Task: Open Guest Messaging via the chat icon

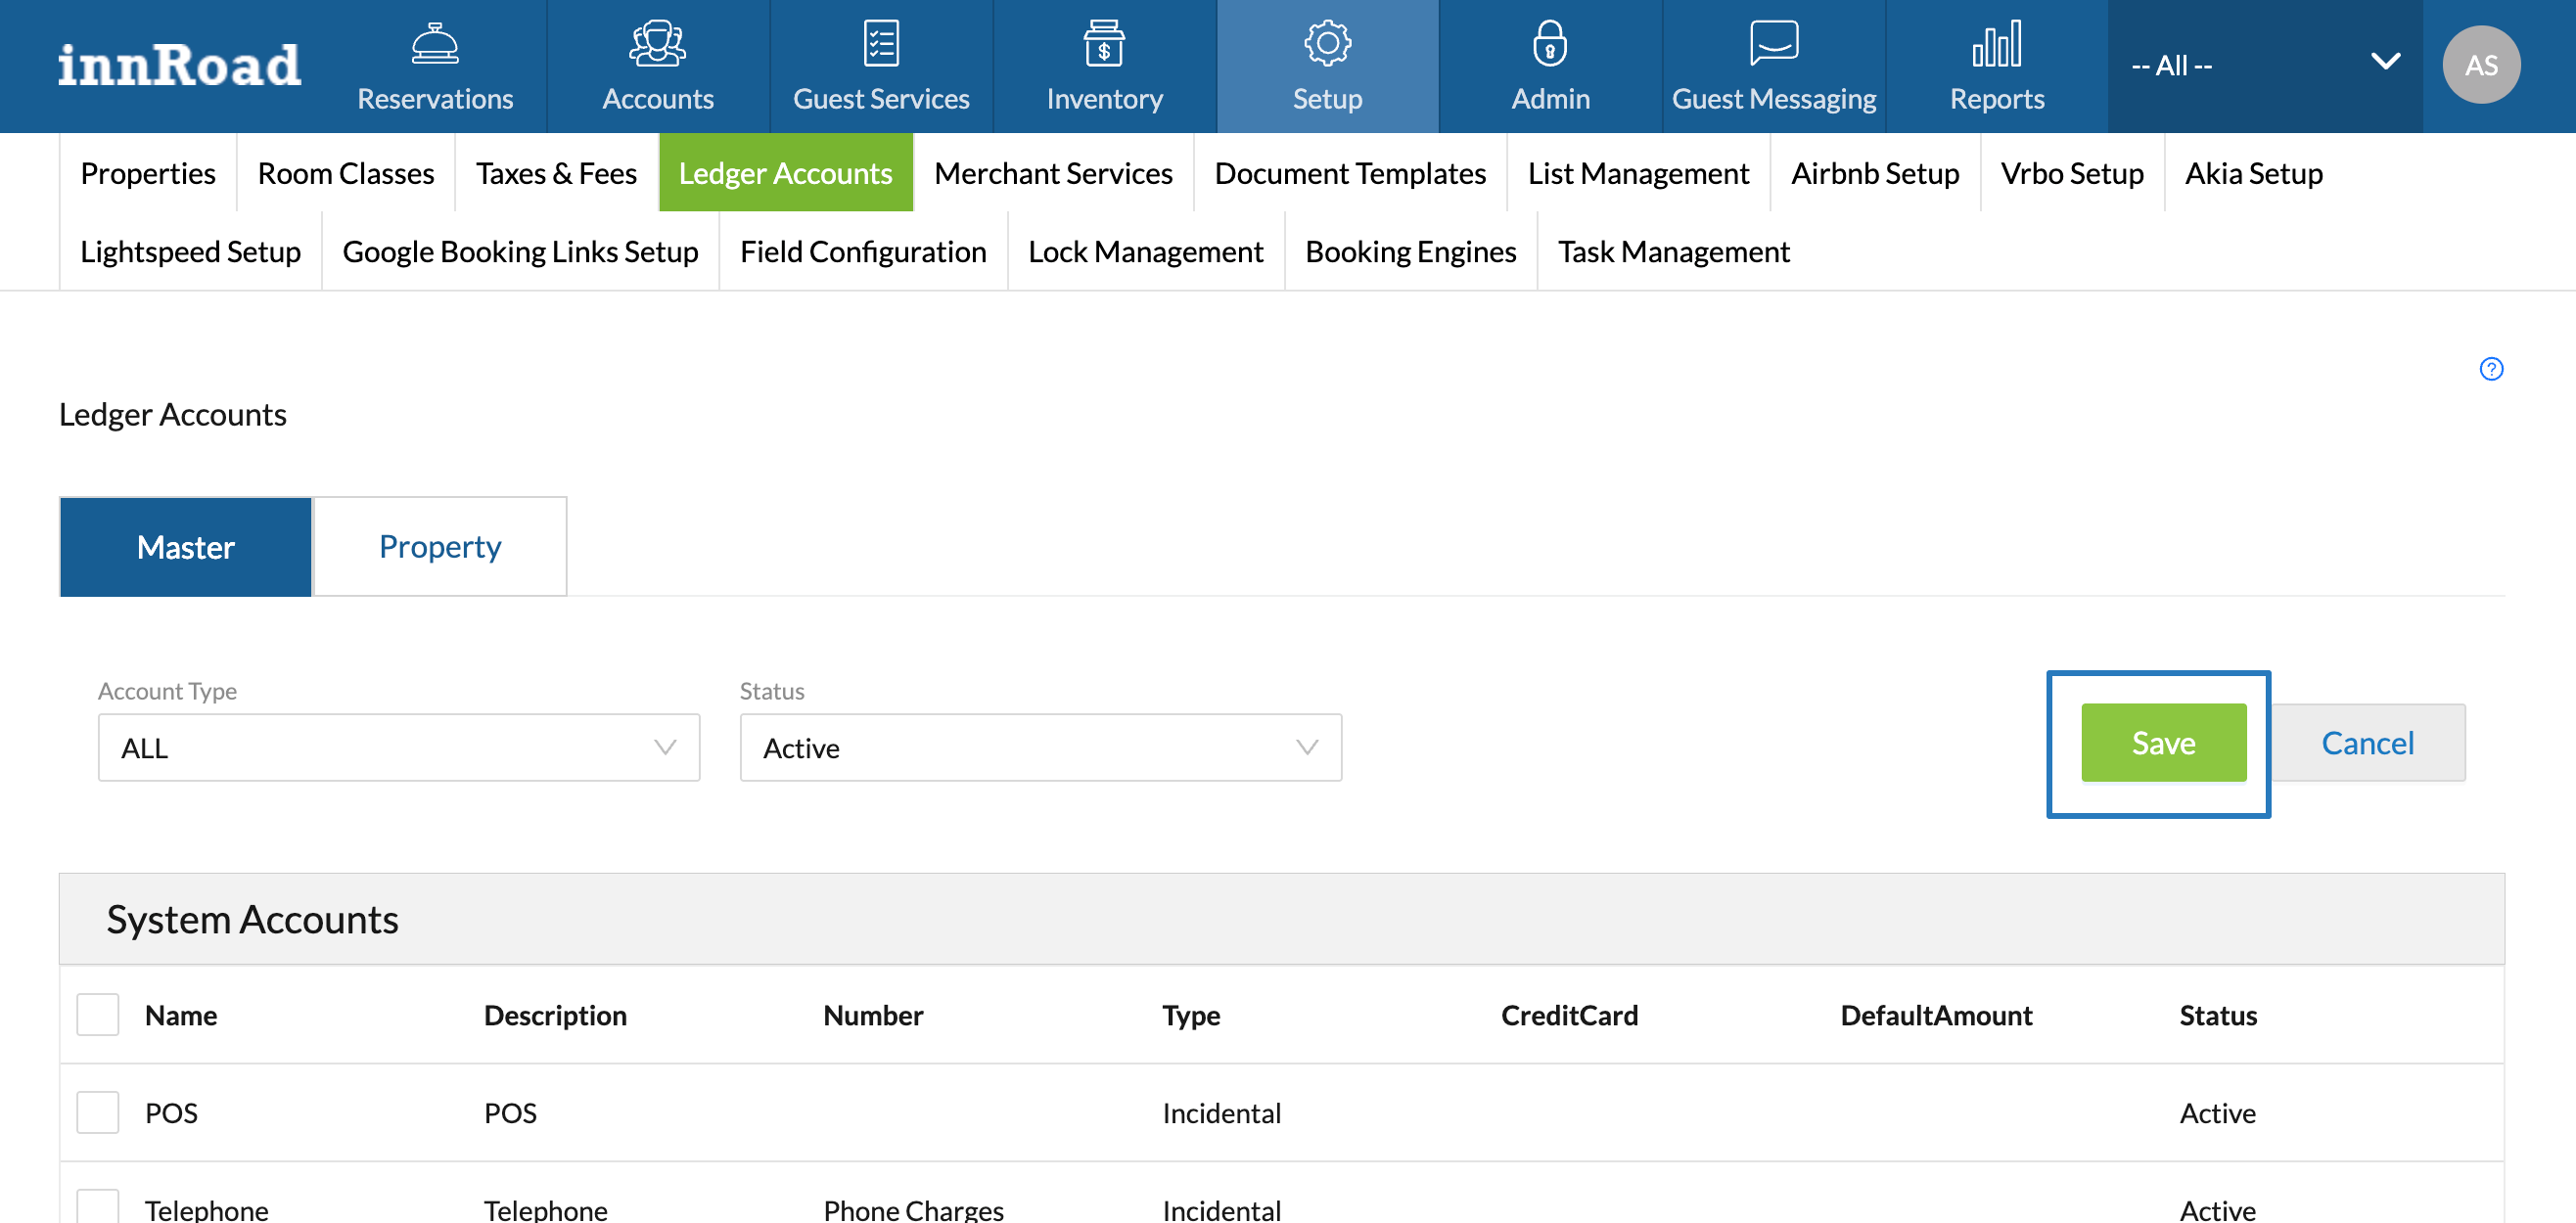Action: pyautogui.click(x=1773, y=44)
